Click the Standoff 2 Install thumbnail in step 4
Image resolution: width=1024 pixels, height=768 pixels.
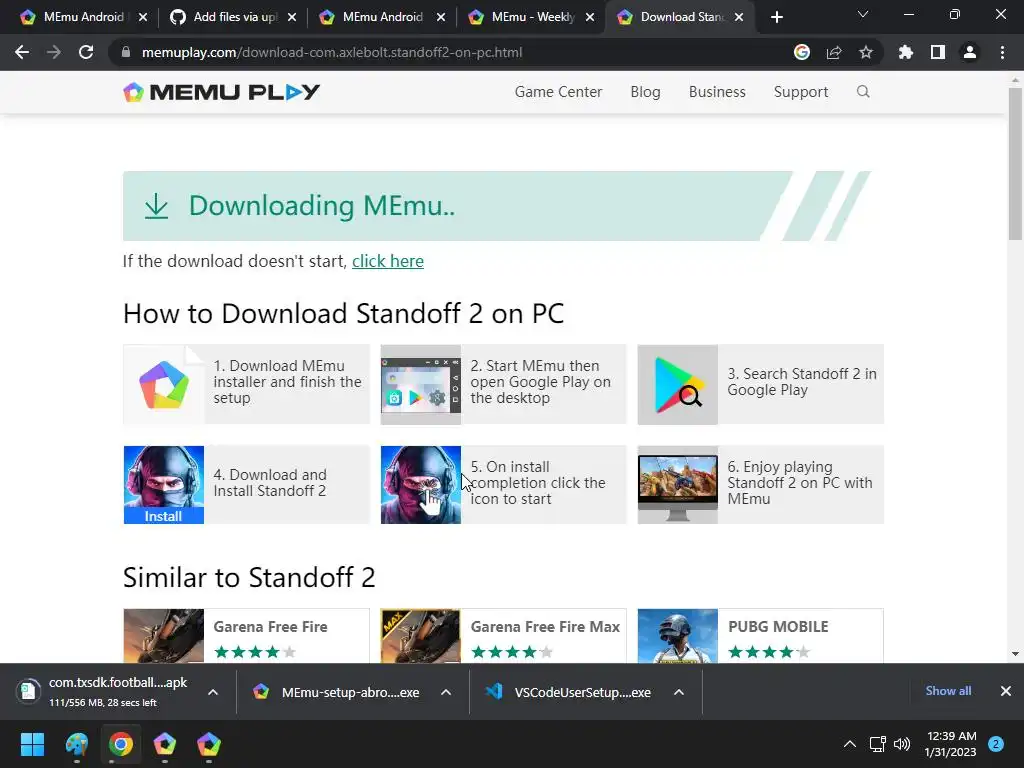click(x=164, y=485)
